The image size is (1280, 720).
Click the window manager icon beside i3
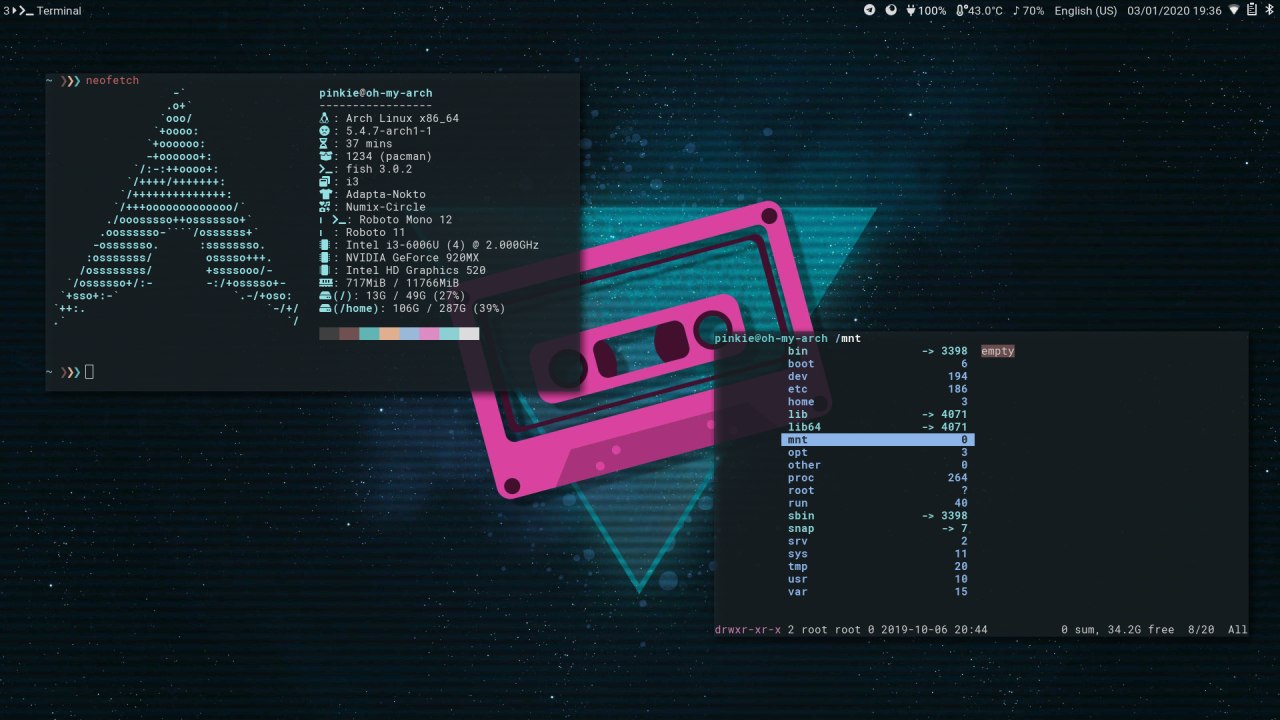(324, 182)
